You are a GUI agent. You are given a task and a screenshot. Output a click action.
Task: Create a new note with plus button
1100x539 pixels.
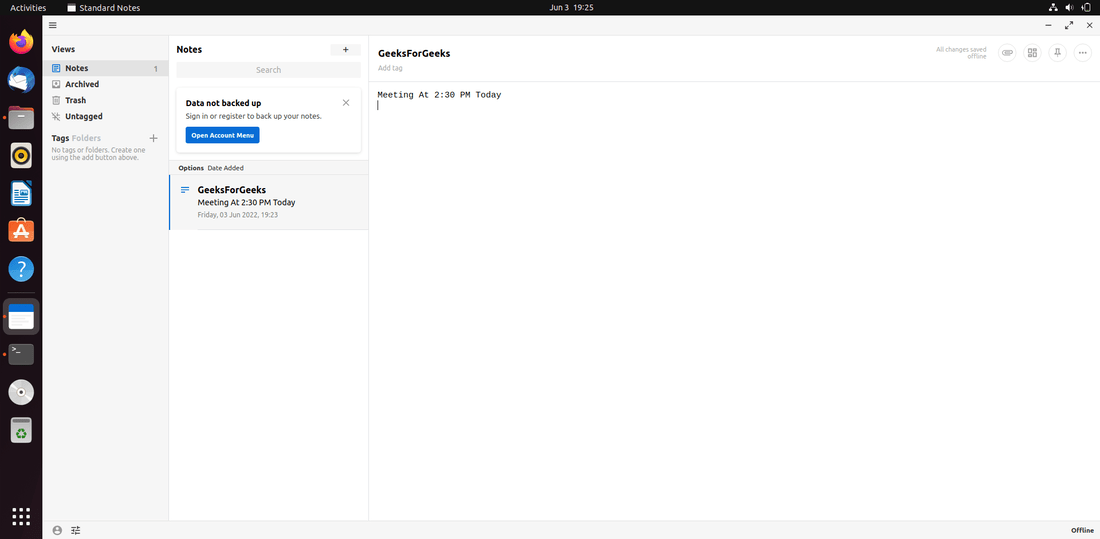click(345, 50)
